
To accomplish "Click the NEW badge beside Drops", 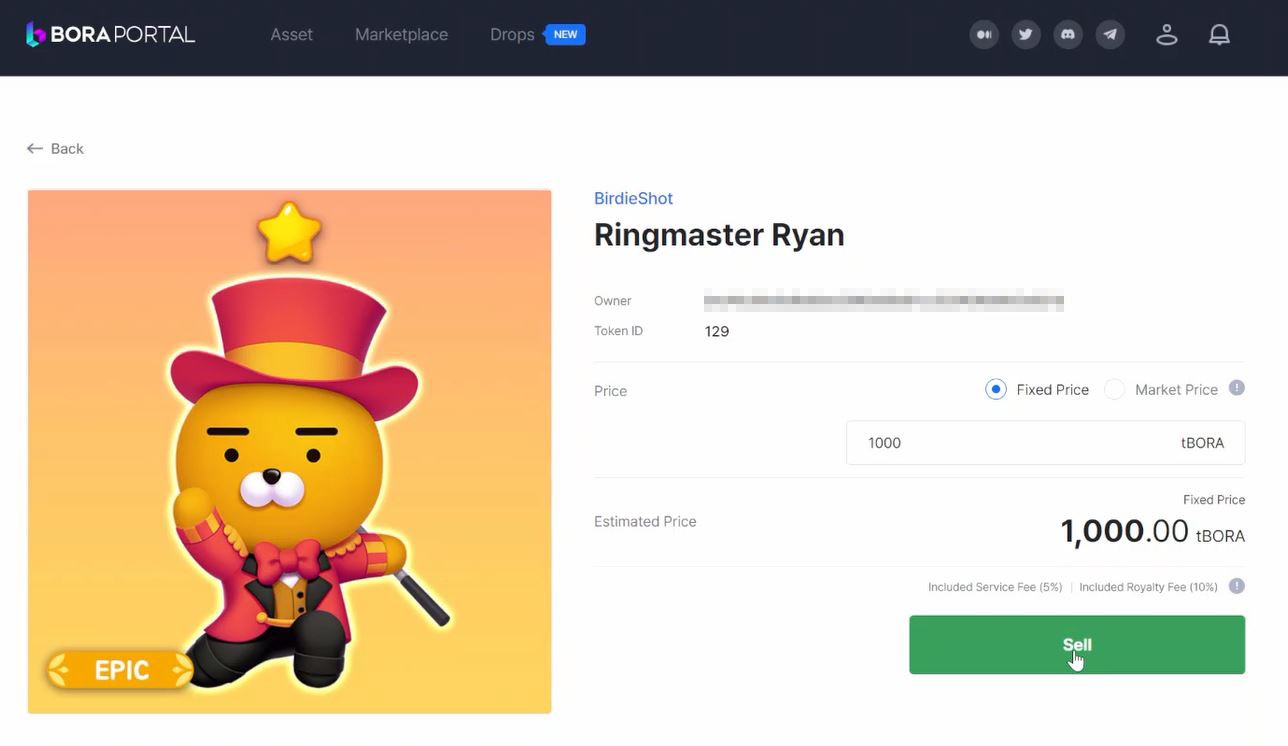I will coord(564,34).
